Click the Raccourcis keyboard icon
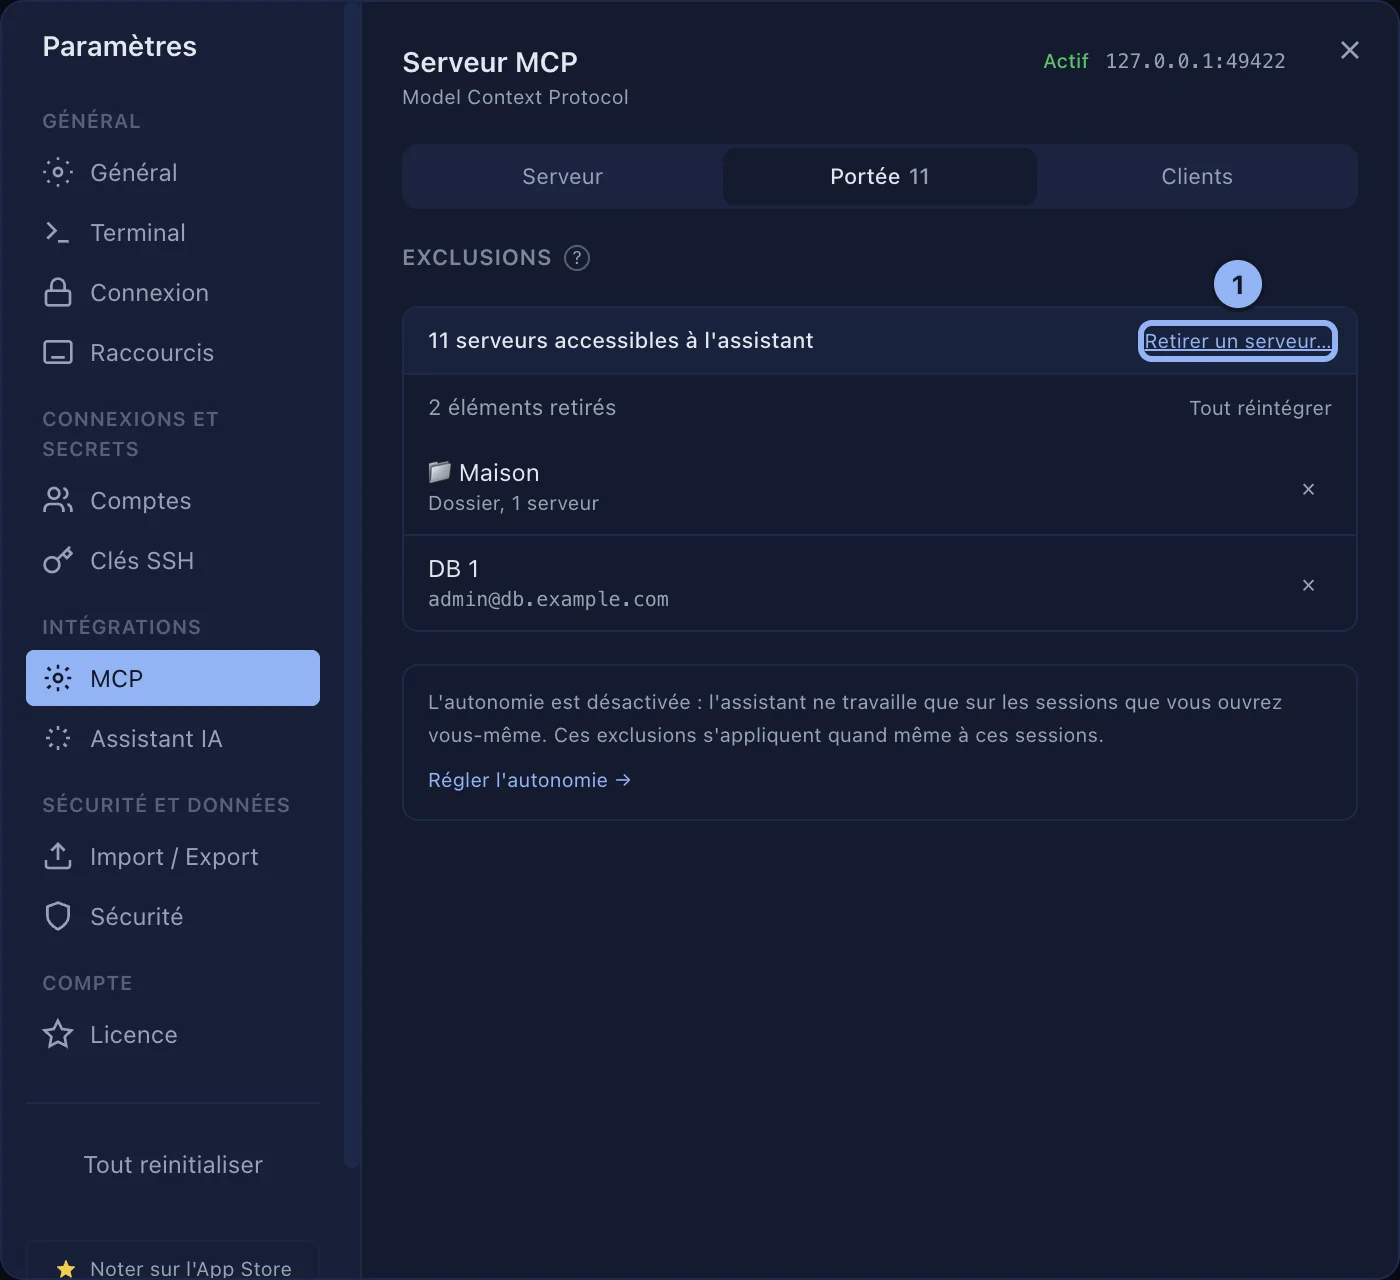 coord(58,353)
